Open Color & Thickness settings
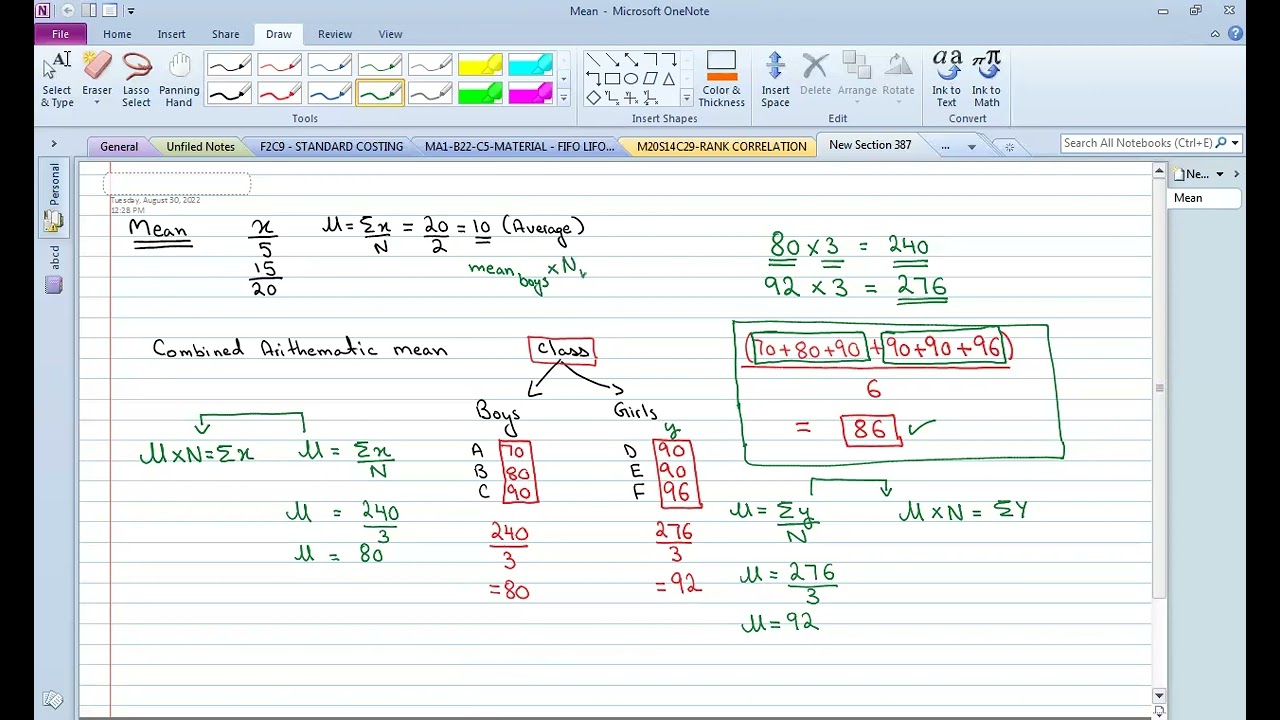Image resolution: width=1280 pixels, height=720 pixels. pos(721,79)
